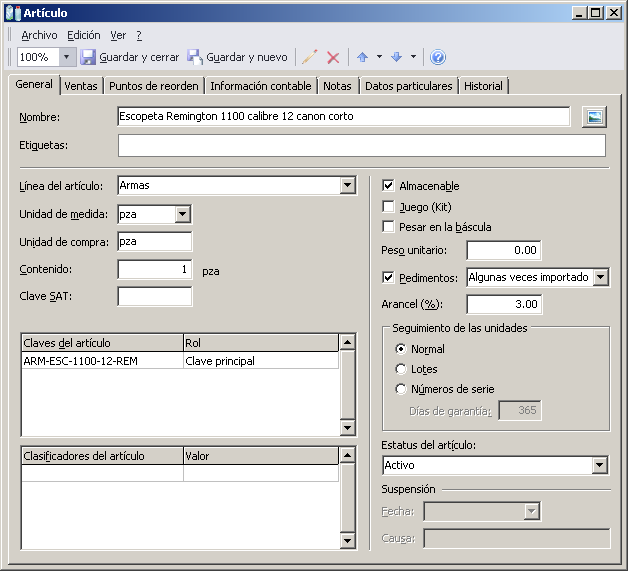Screen dimensions: 628x571
Task: Open the Información contable tab
Action: coord(262,86)
